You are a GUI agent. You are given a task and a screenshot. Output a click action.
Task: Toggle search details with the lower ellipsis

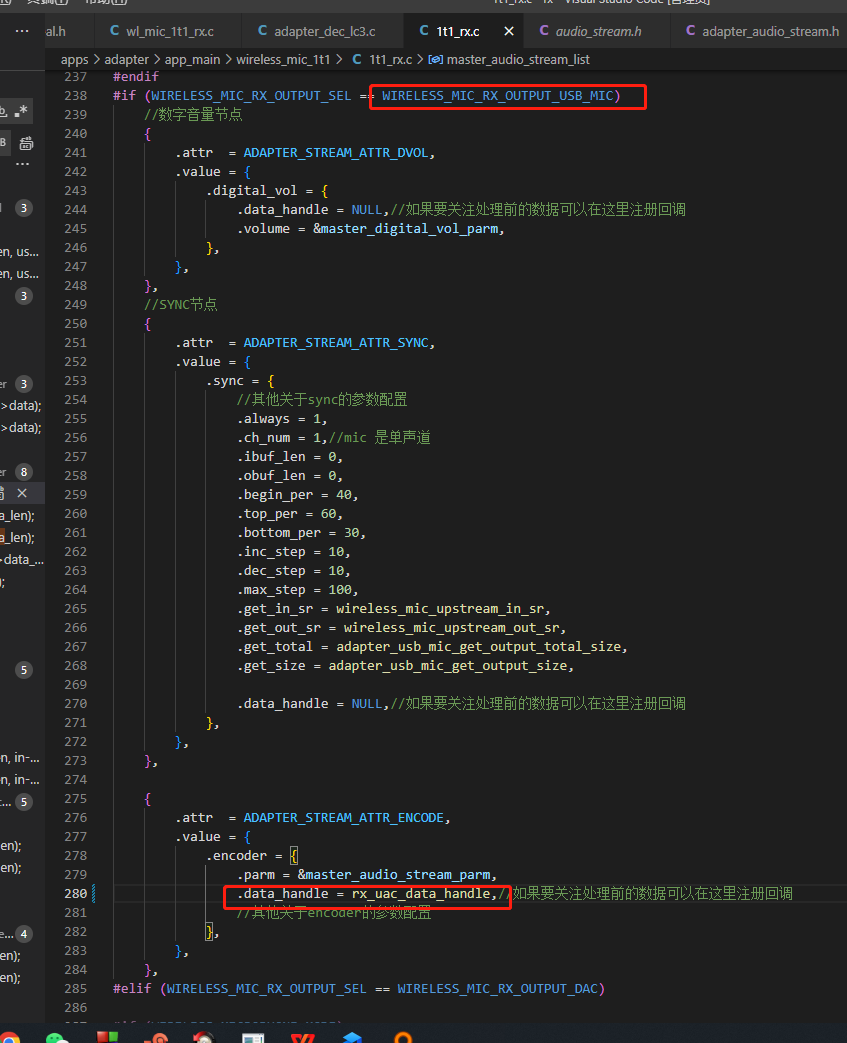23,164
